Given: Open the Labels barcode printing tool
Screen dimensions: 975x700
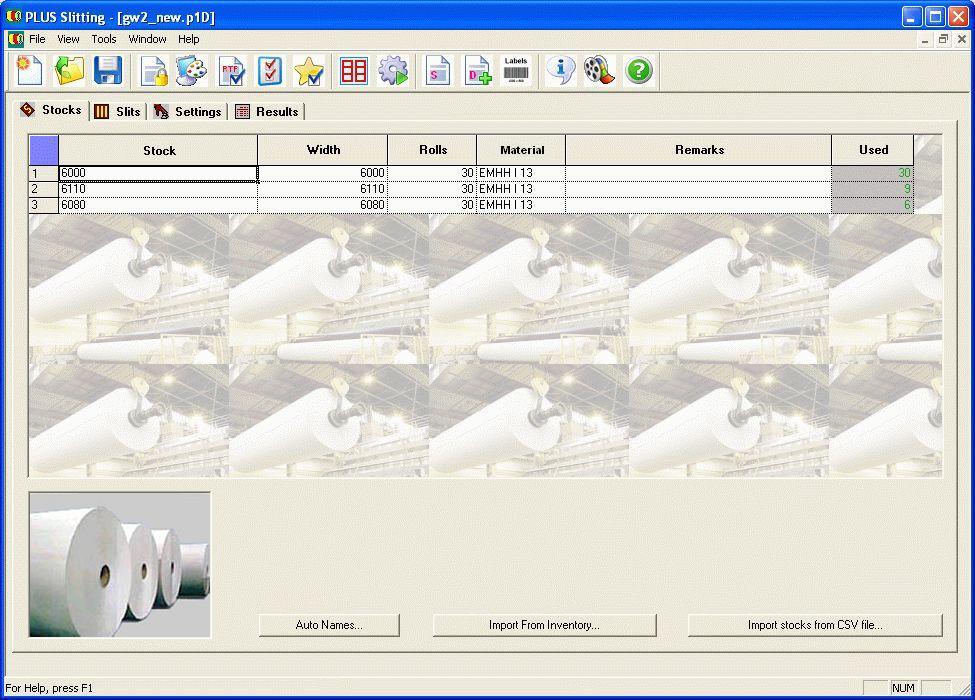Looking at the screenshot, I should click(x=516, y=70).
